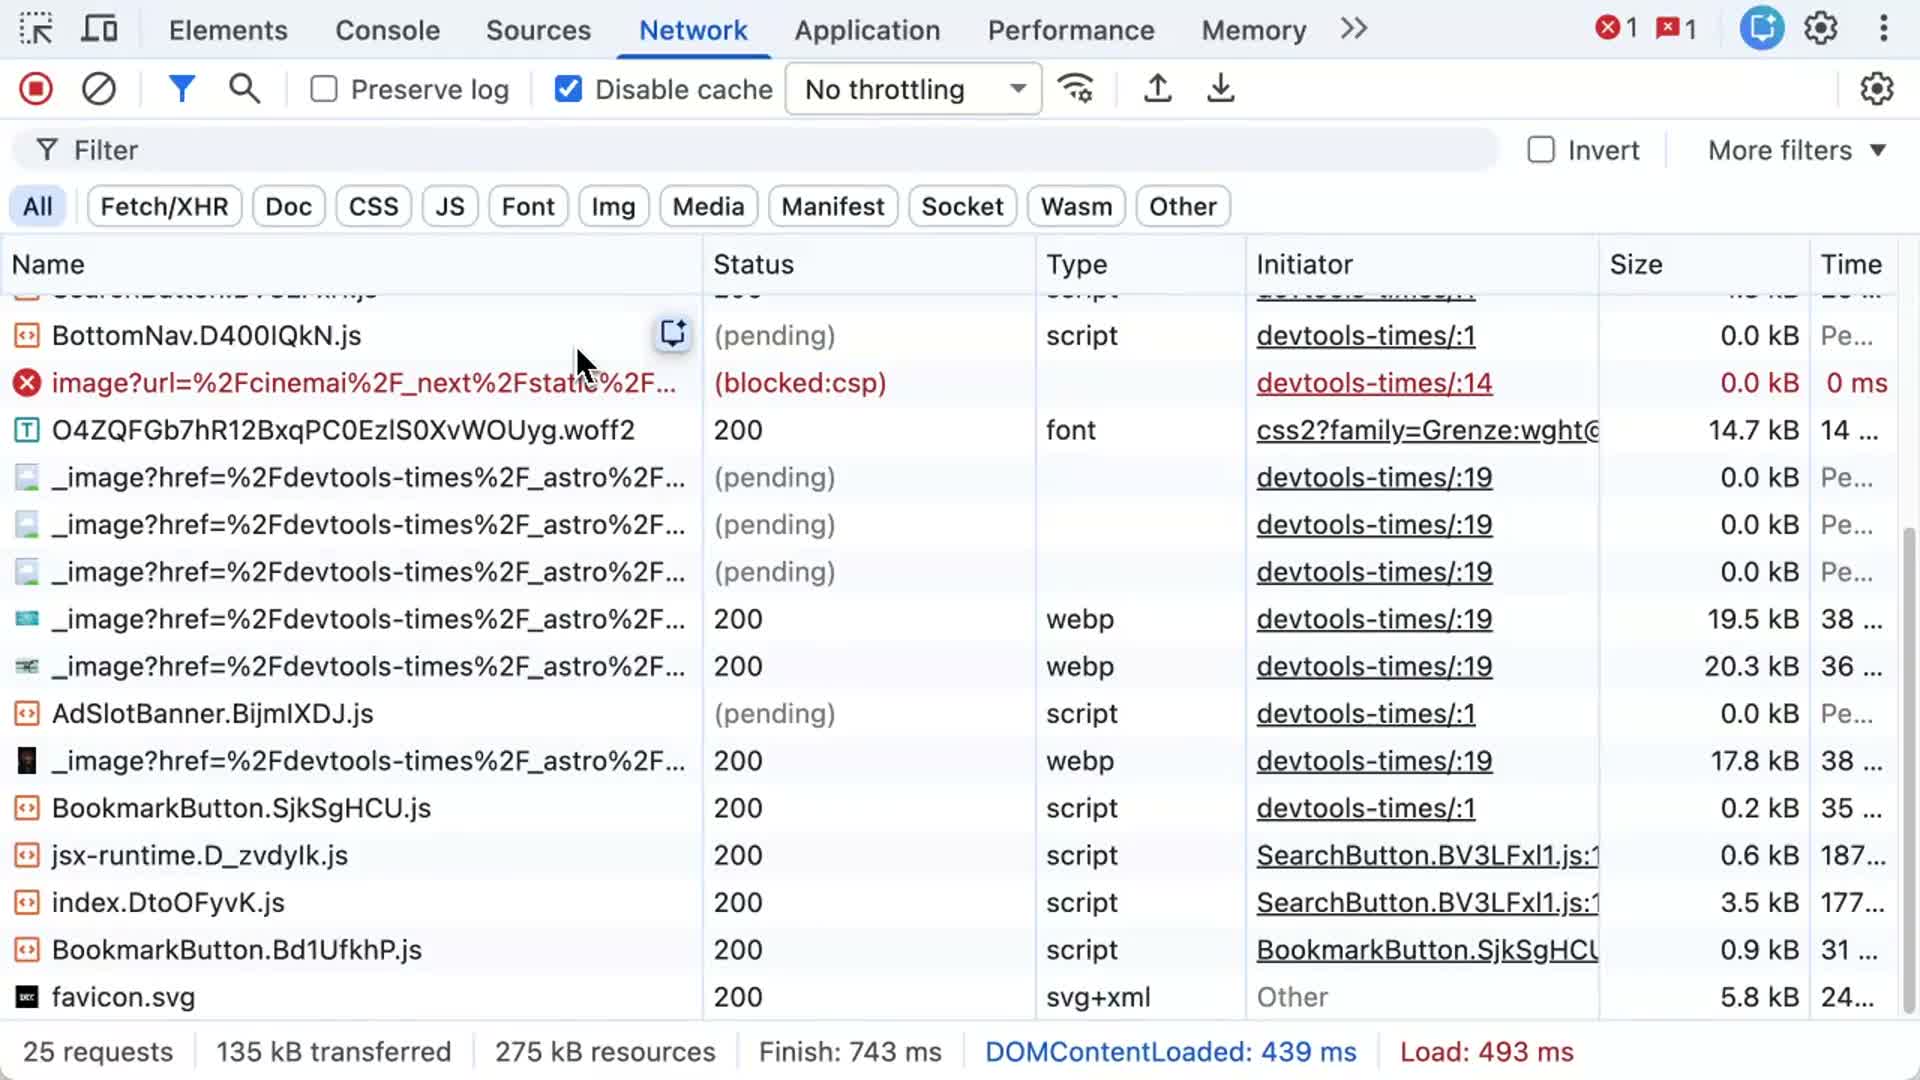
Task: Switch to the Console tab
Action: 387,30
